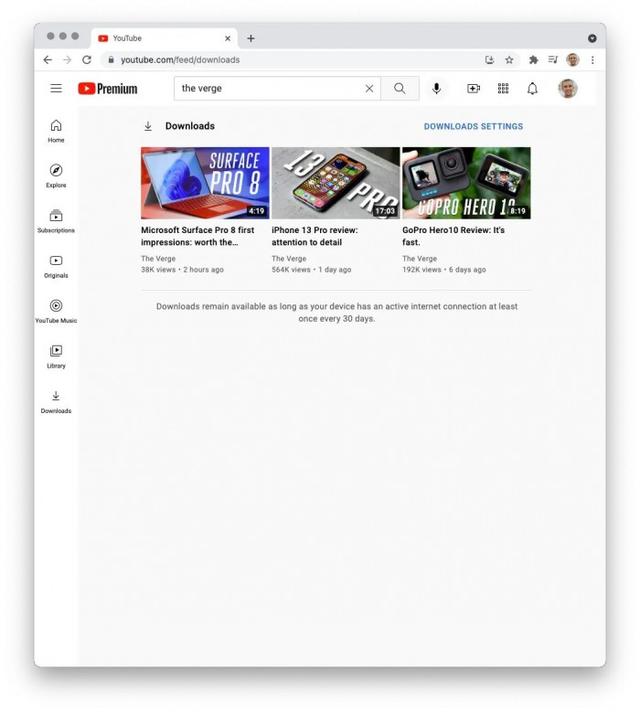Start voice search with microphone
This screenshot has width=640, height=712.
[x=436, y=88]
